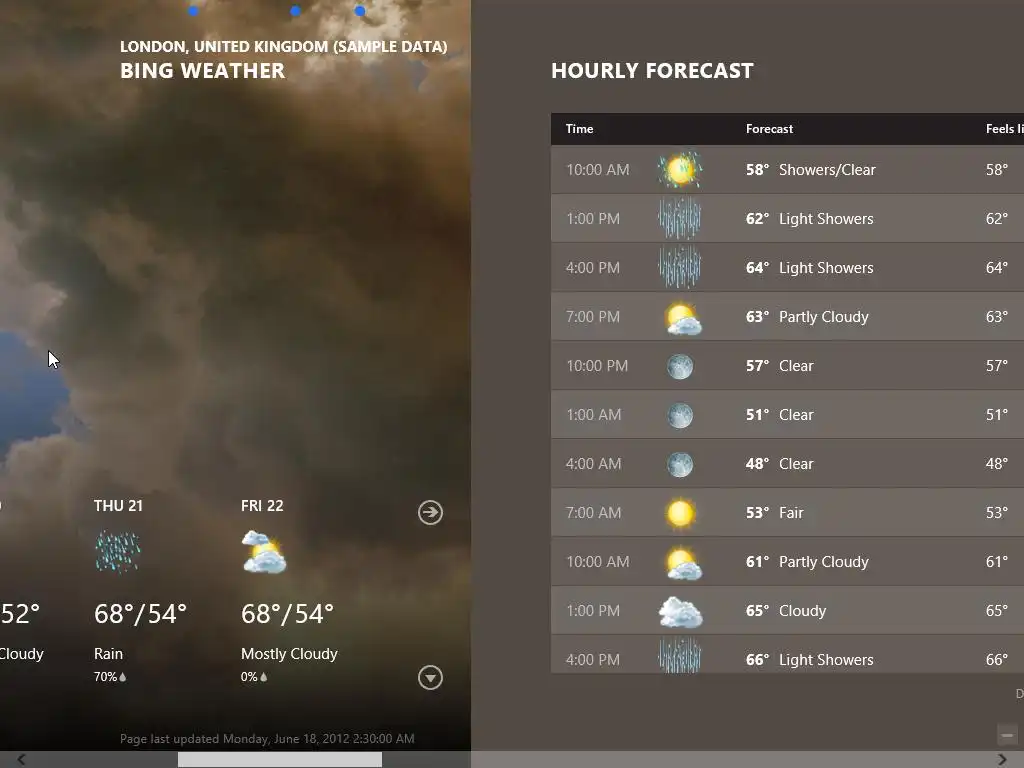Viewport: 1024px width, 768px height.
Task: Select the 53° Fair forecast text
Action: pyautogui.click(x=775, y=513)
